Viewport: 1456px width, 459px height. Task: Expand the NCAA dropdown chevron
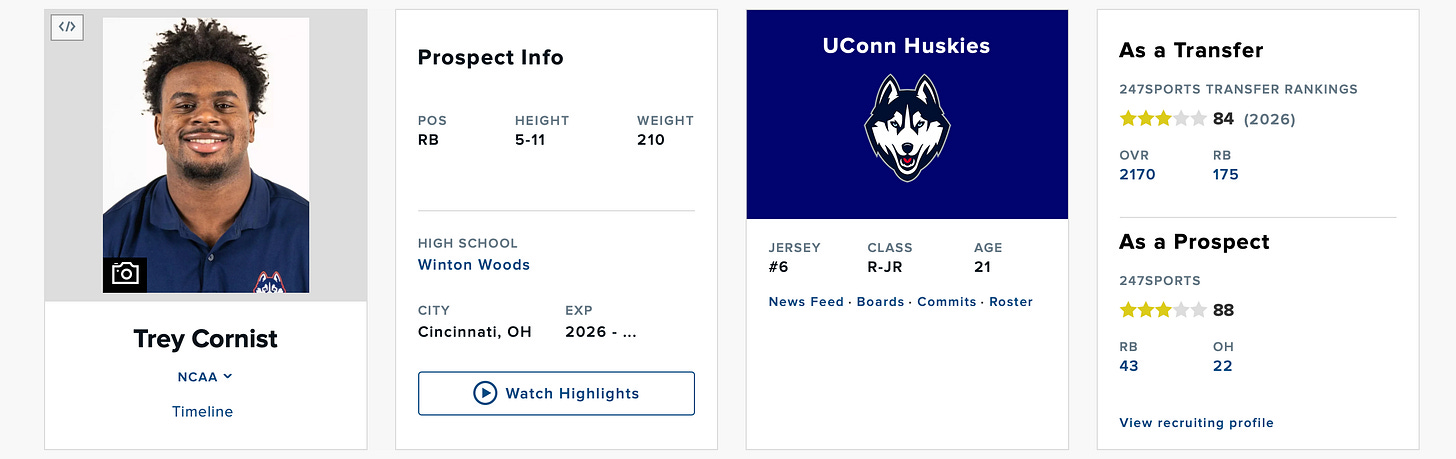pyautogui.click(x=228, y=377)
